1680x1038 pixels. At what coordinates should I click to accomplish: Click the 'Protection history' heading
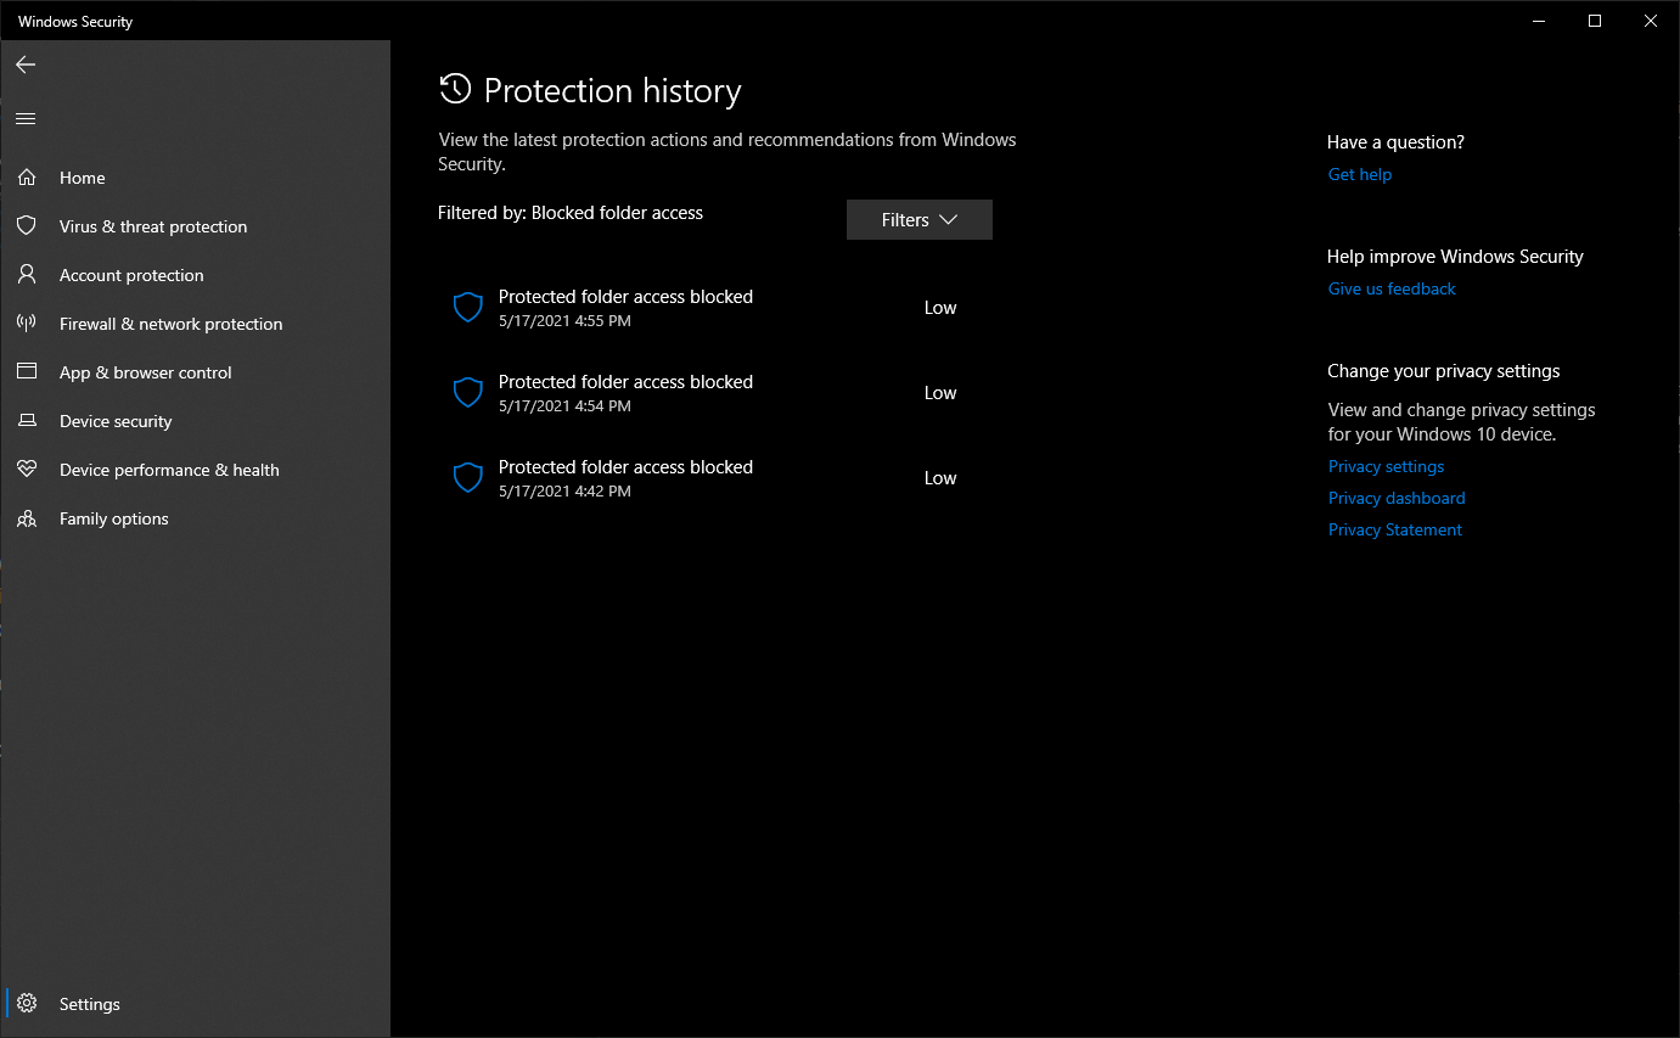point(612,90)
